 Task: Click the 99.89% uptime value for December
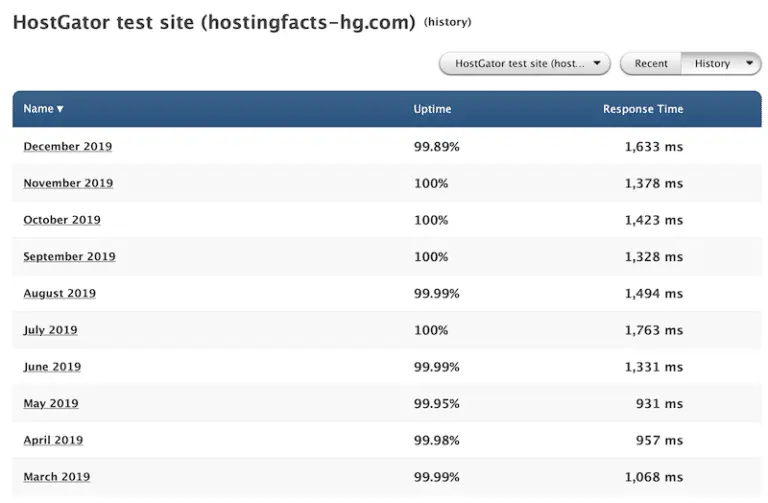(x=436, y=147)
